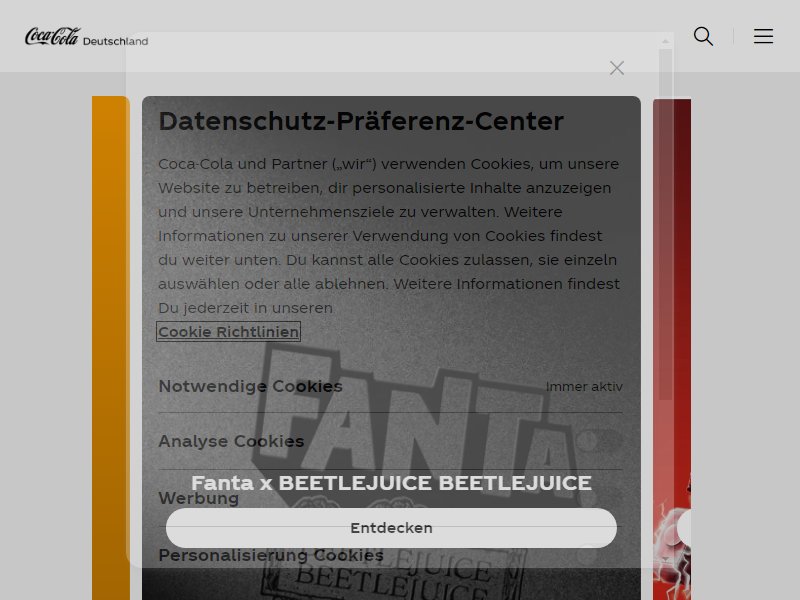This screenshot has width=800, height=600.
Task: Click the "Fanta x BEETLEJUICE BEETLEJUICE" title
Action: (391, 483)
